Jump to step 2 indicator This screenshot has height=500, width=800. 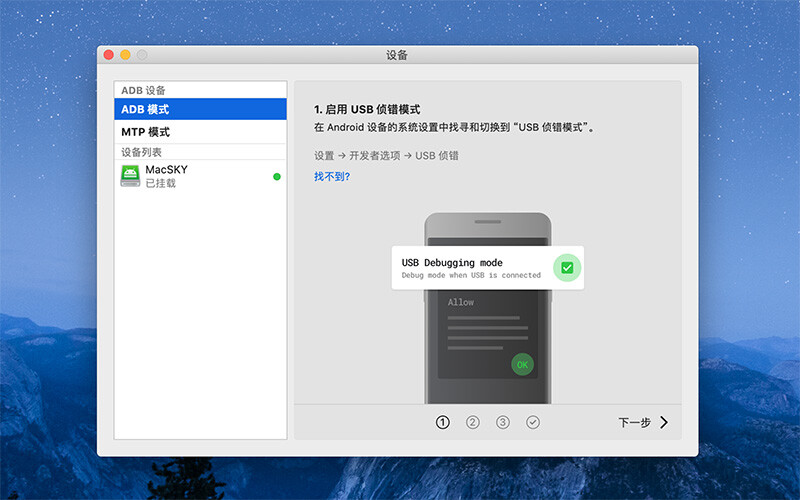(472, 422)
